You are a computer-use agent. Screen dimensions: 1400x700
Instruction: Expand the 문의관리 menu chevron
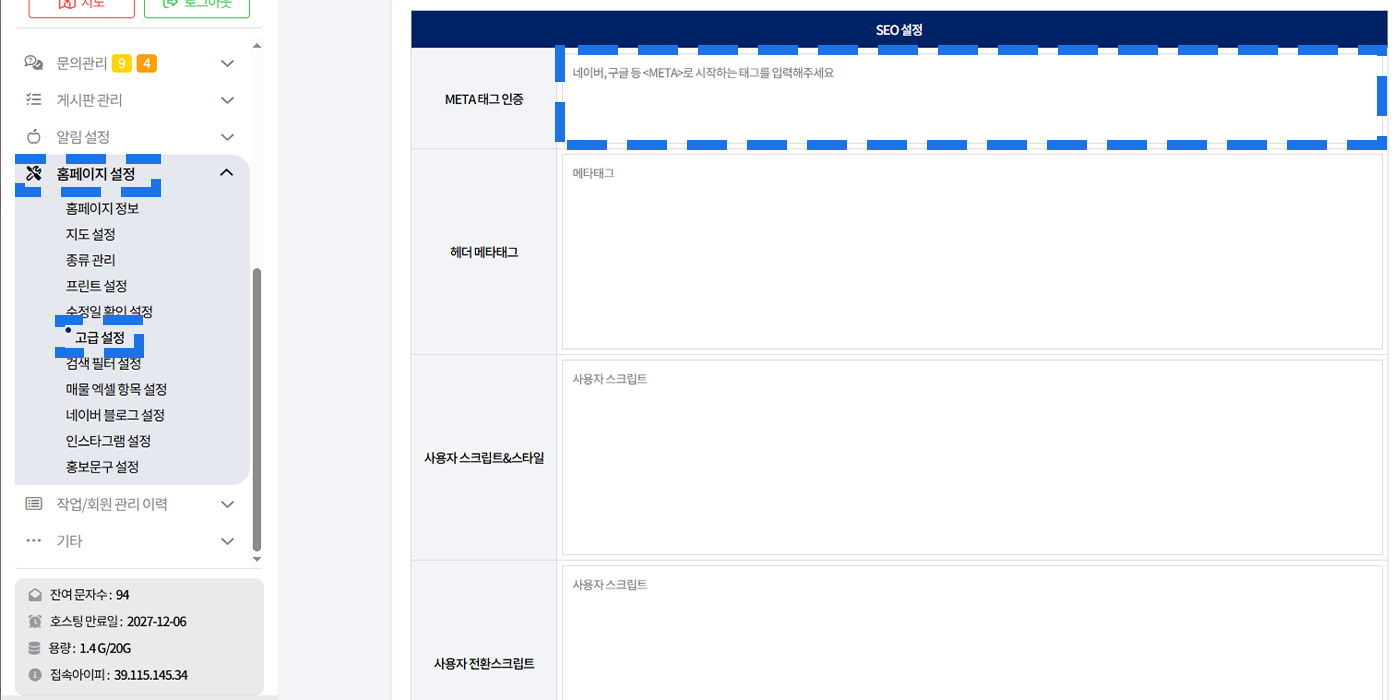tap(227, 64)
